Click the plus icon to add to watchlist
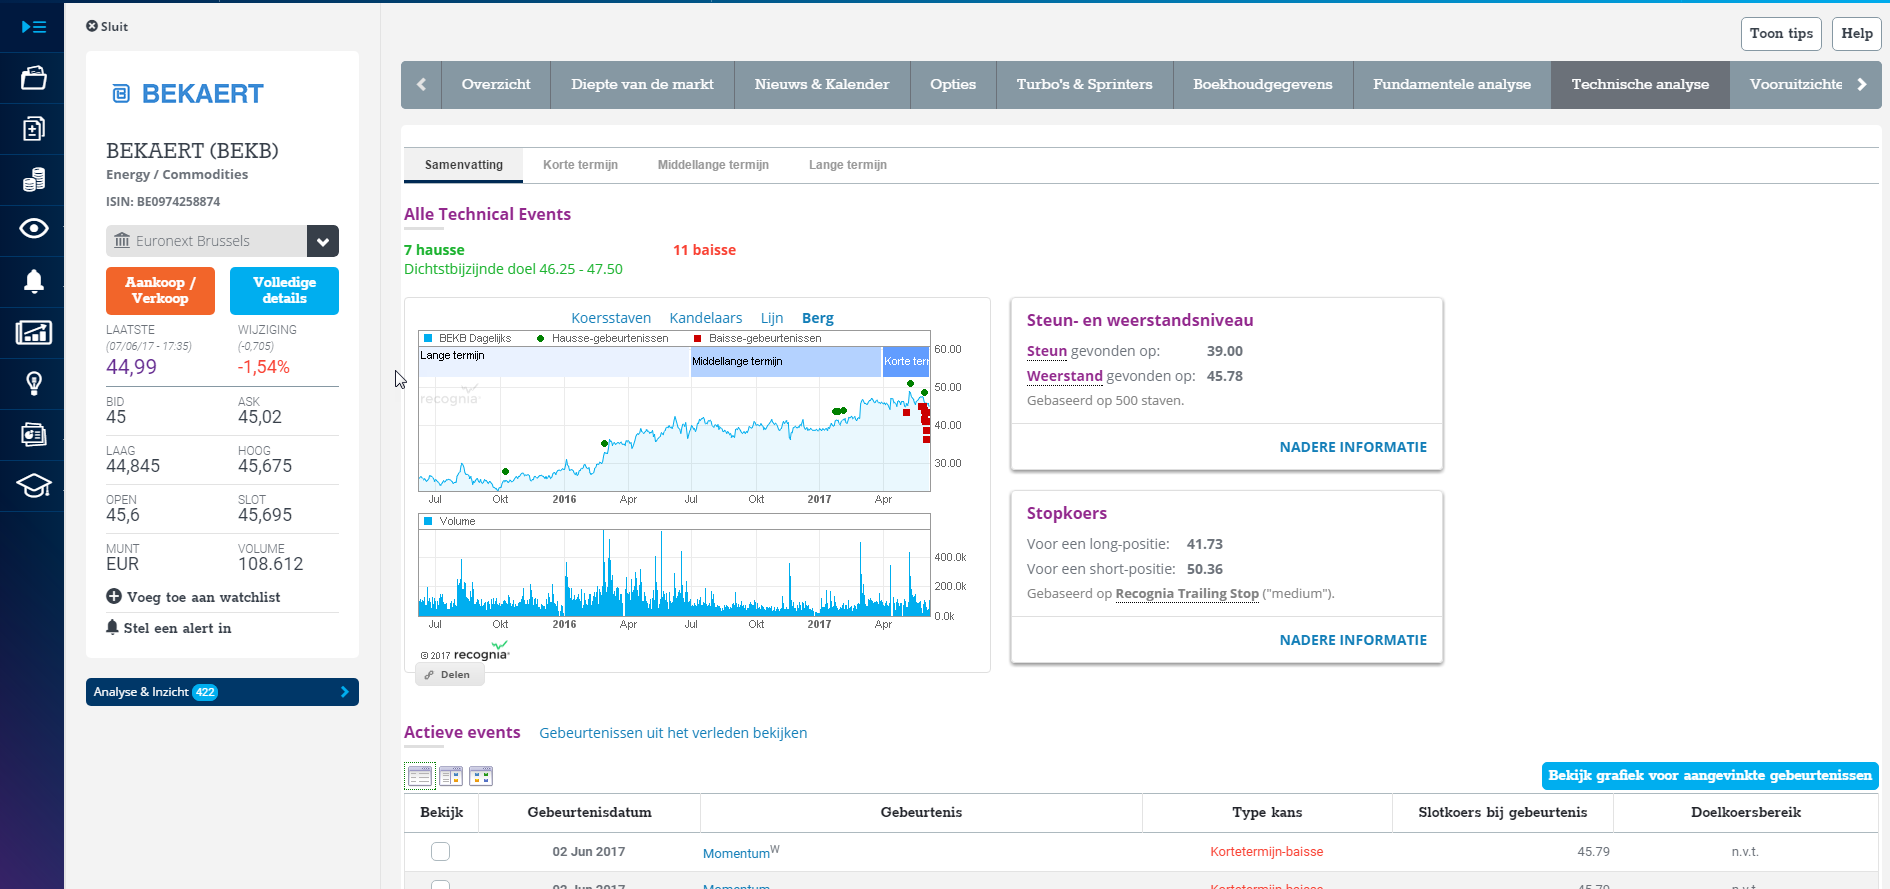 tap(114, 597)
